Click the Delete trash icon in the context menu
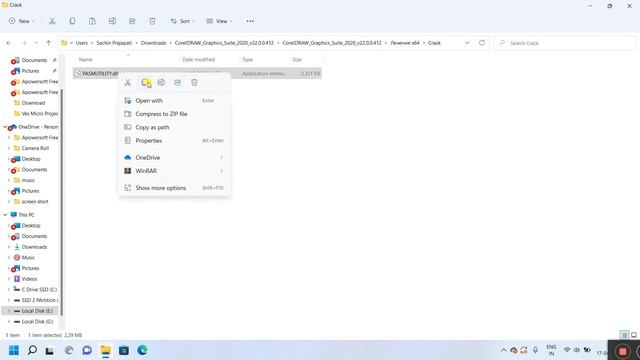The width and height of the screenshot is (640, 360). pos(194,83)
